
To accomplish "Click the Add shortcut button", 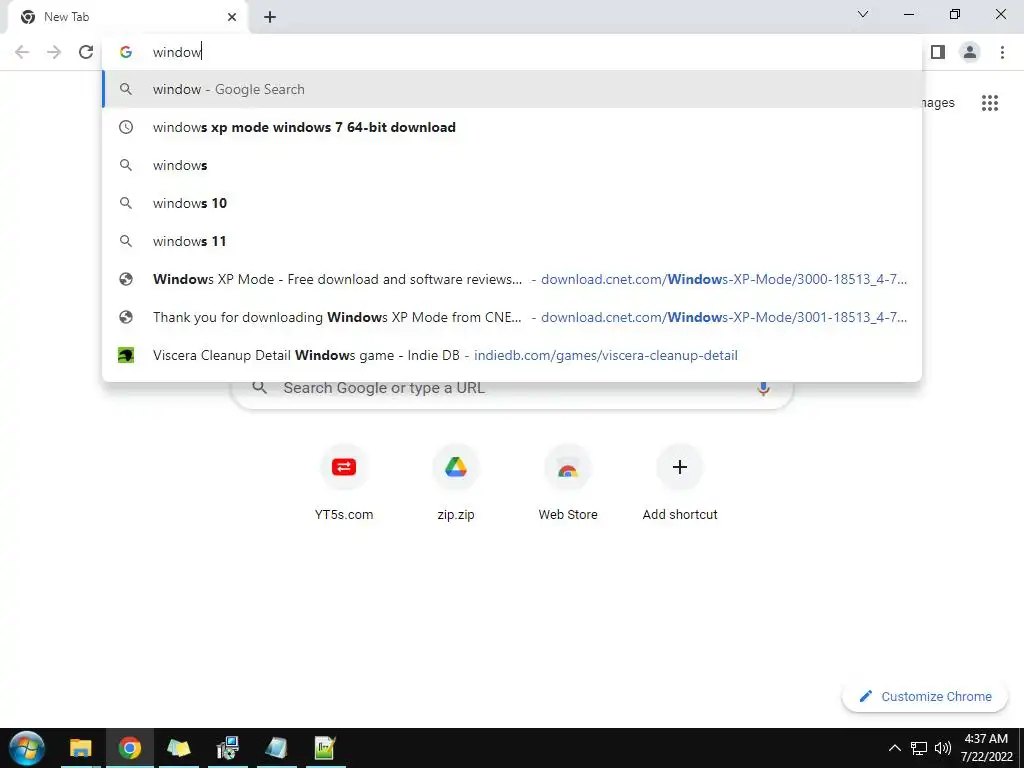I will 680,483.
